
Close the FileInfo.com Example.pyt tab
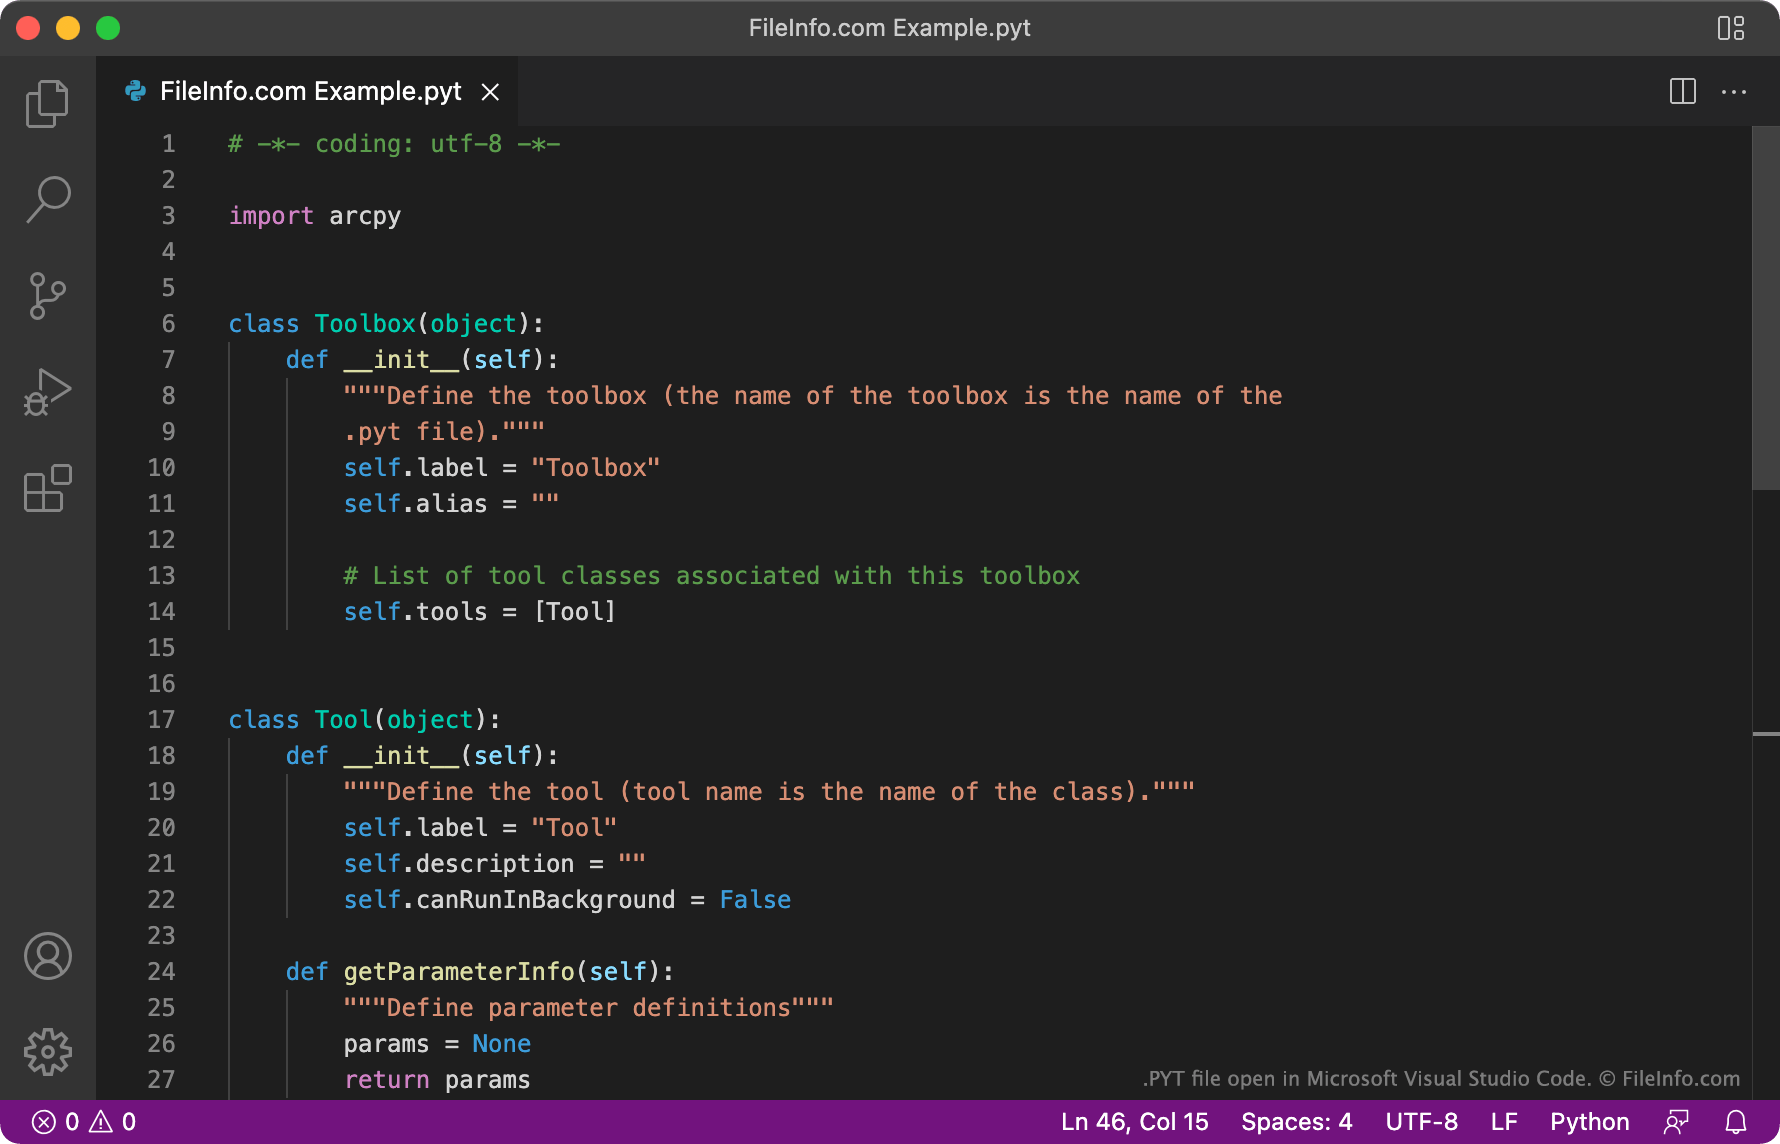tap(490, 91)
